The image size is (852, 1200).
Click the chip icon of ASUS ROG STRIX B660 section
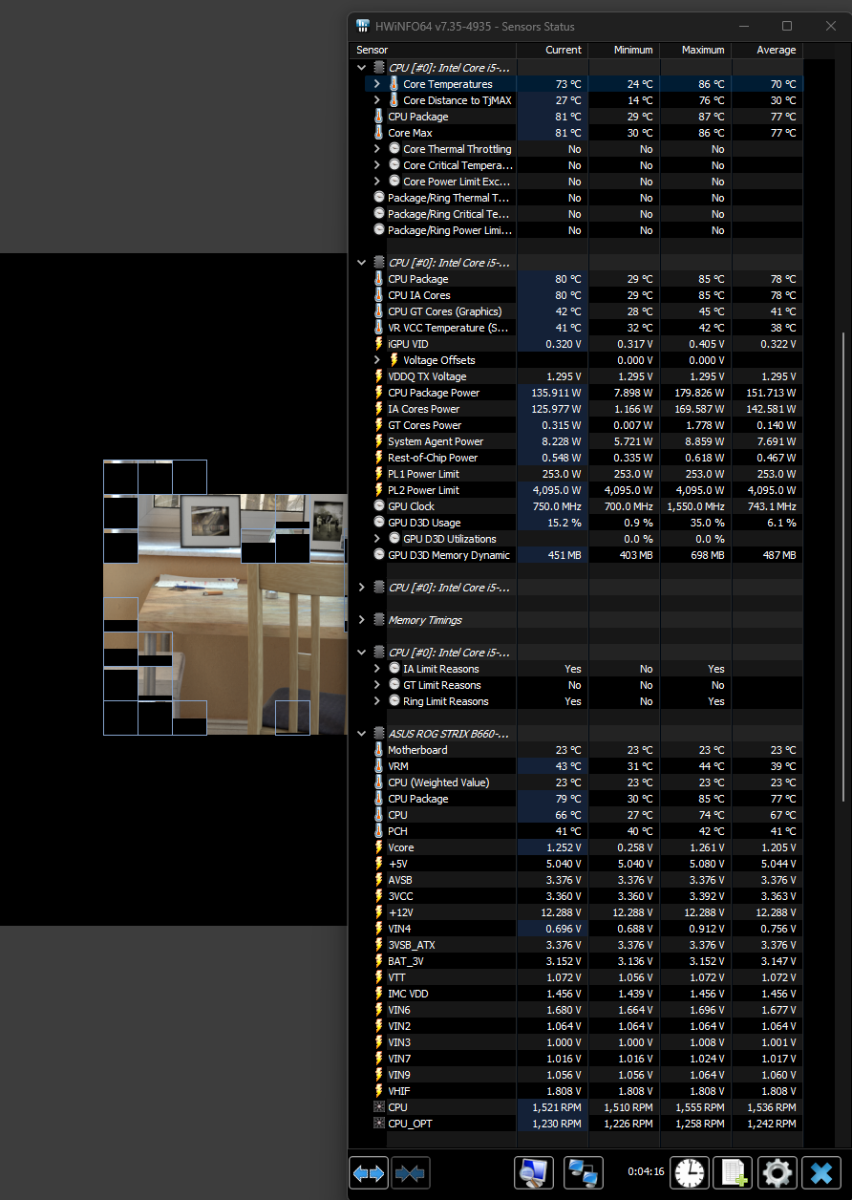[379, 734]
